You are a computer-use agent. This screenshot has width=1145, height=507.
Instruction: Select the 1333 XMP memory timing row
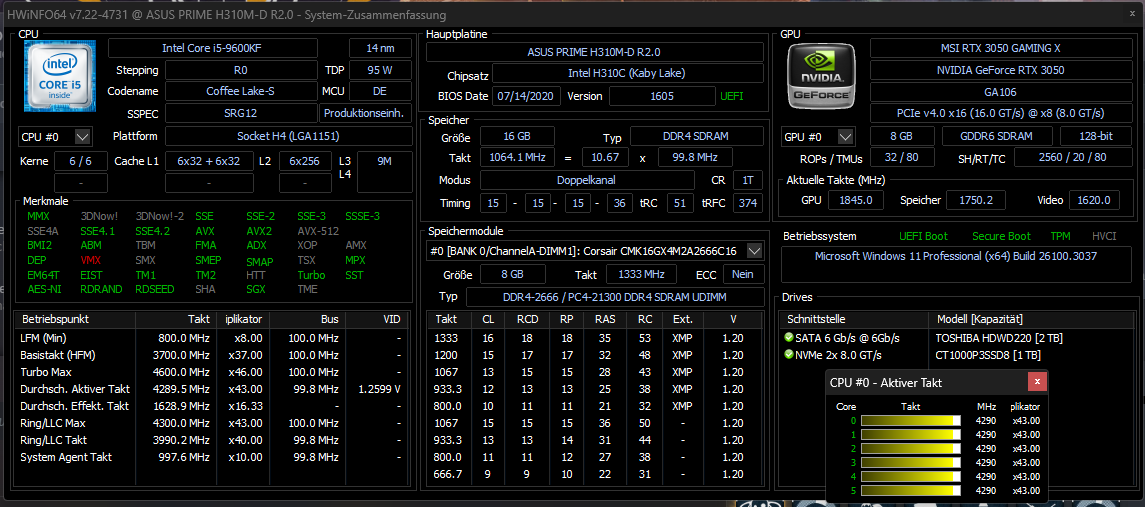(594, 338)
